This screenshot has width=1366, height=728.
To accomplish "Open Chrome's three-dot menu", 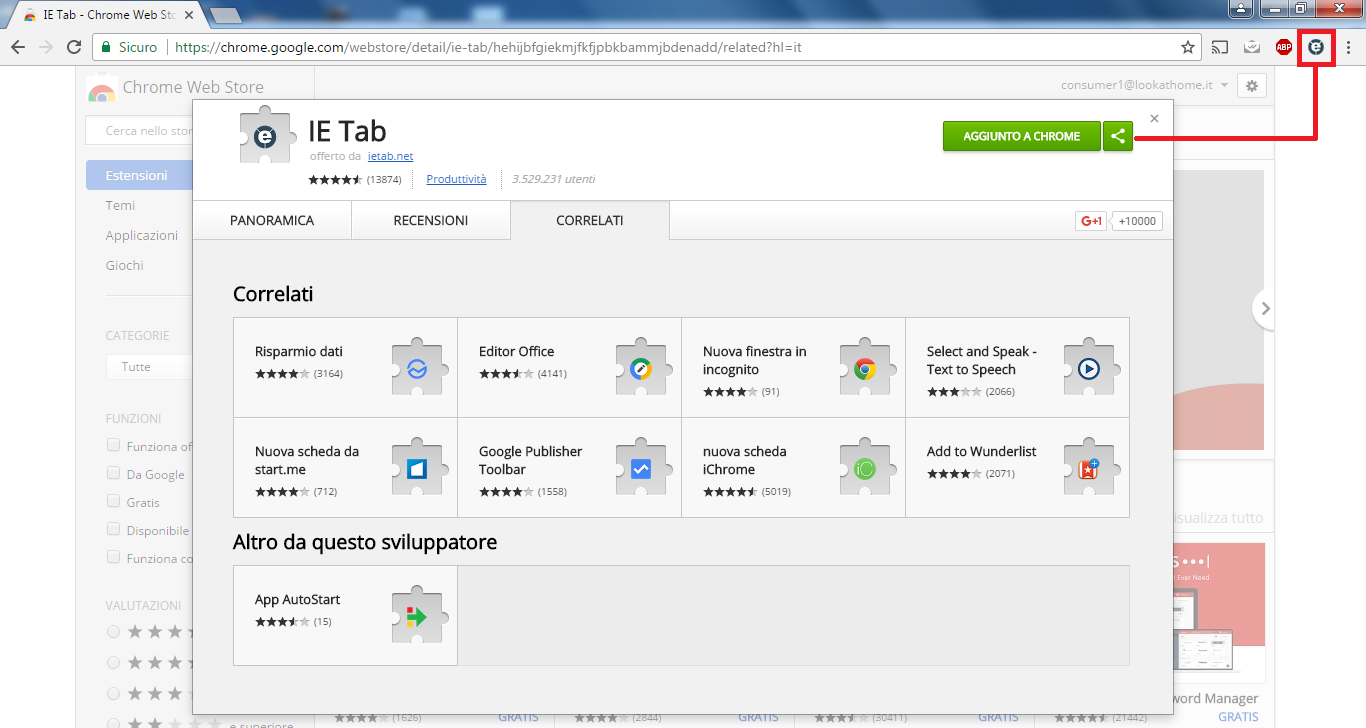I will coord(1348,47).
